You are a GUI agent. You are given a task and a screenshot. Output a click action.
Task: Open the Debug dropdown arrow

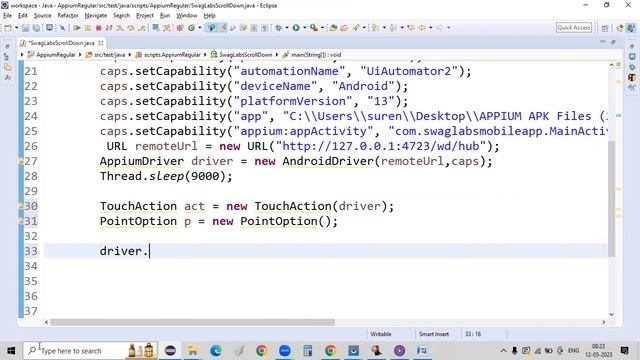[287, 28]
